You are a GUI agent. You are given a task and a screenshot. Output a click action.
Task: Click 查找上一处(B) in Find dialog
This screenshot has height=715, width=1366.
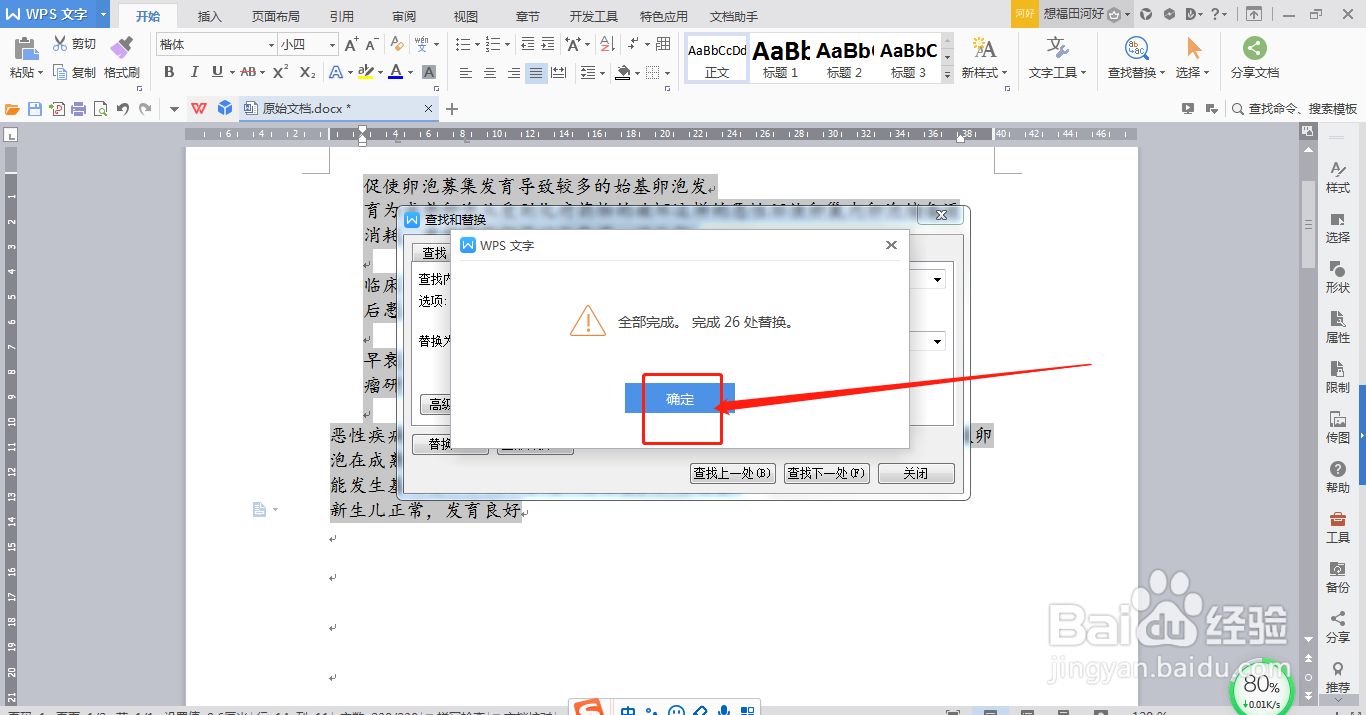733,473
